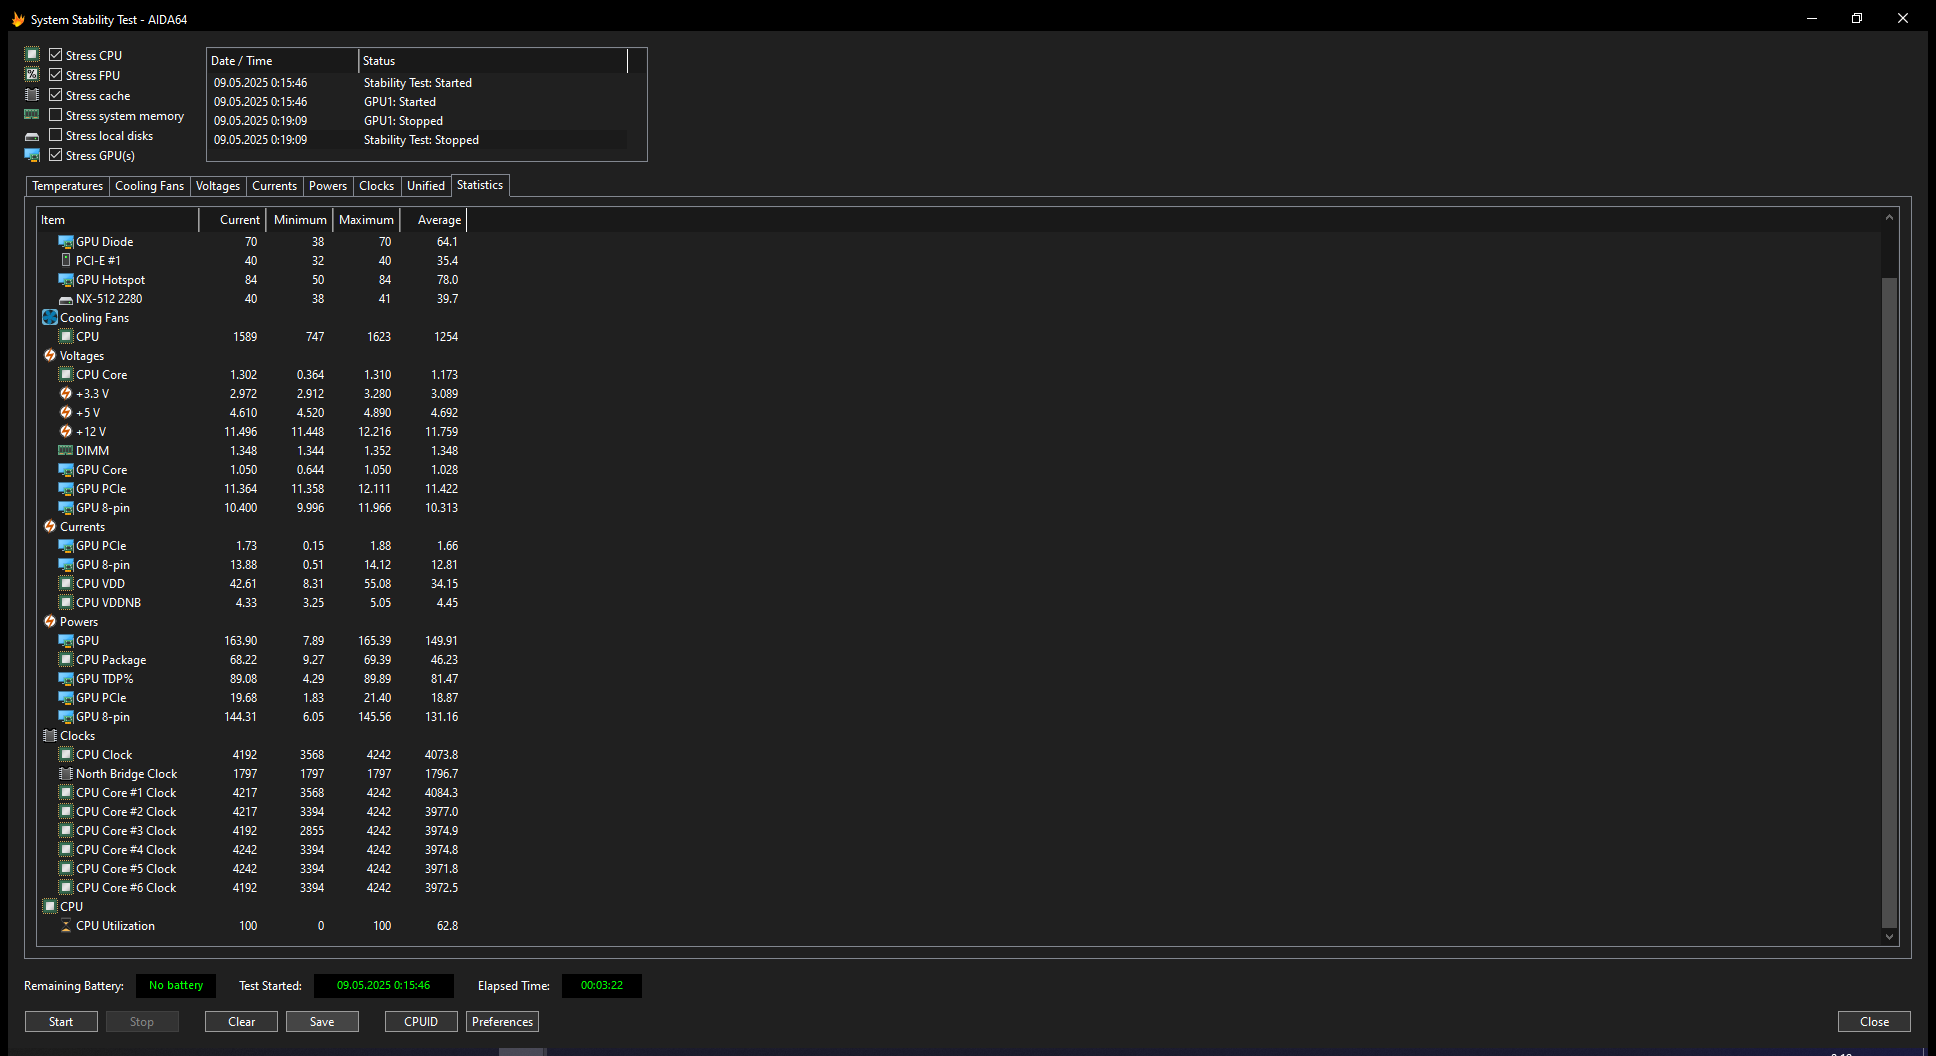Image resolution: width=1936 pixels, height=1056 pixels.
Task: Click the Cooling Fans group icon
Action: coord(50,318)
